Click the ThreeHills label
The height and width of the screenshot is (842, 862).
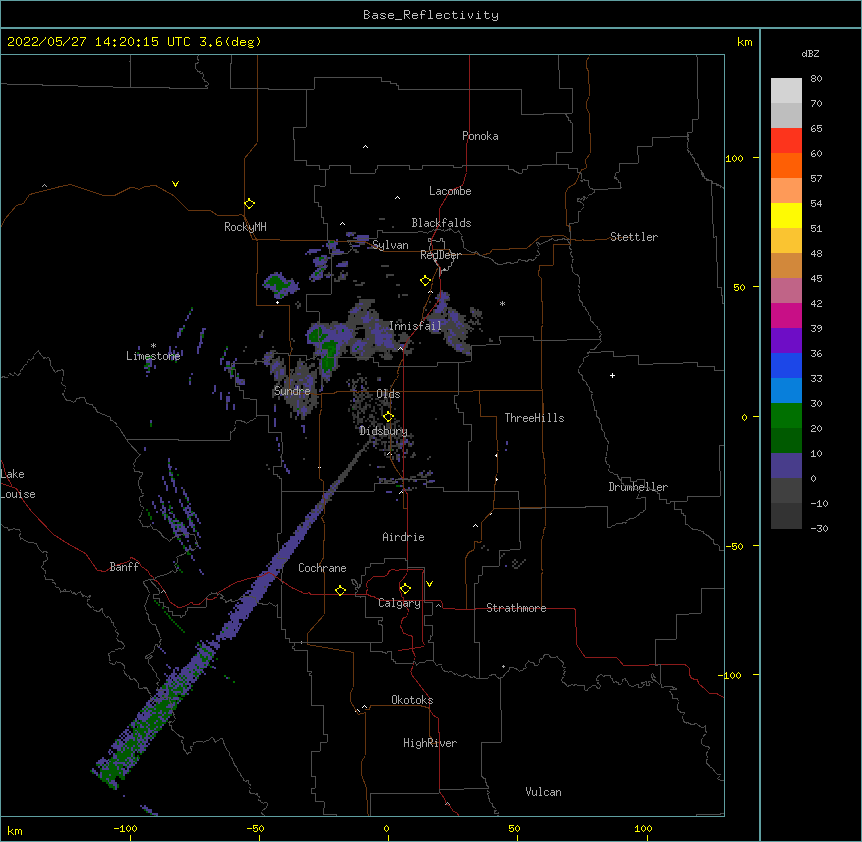(x=534, y=418)
